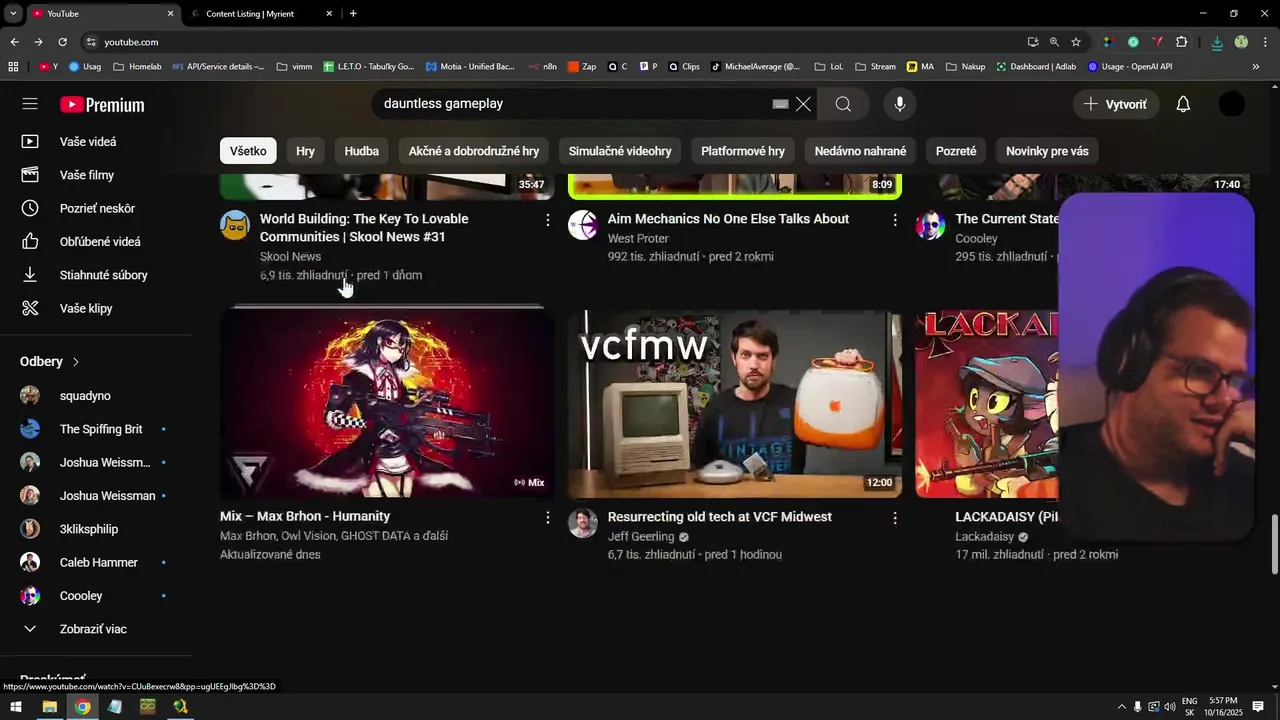Switch to Content Listing | Myrient tab
Screen dimensions: 1280x720
coord(260,14)
